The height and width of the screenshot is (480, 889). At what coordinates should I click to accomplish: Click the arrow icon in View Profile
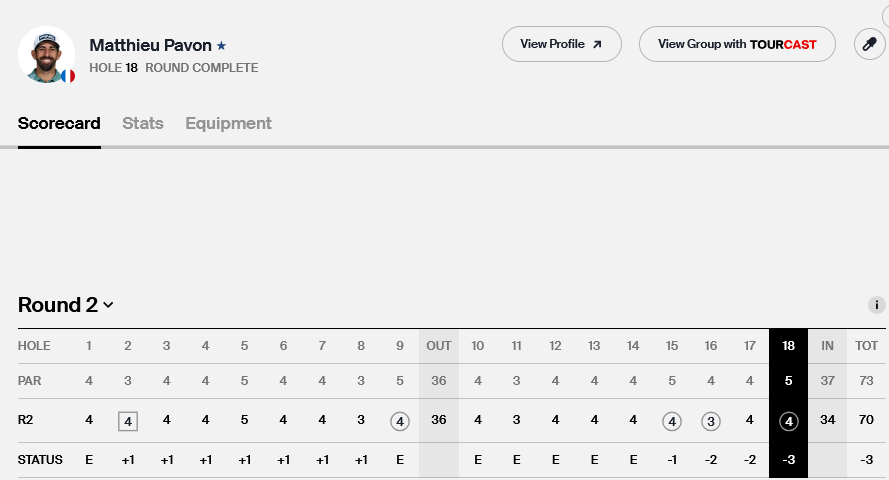[x=597, y=44]
